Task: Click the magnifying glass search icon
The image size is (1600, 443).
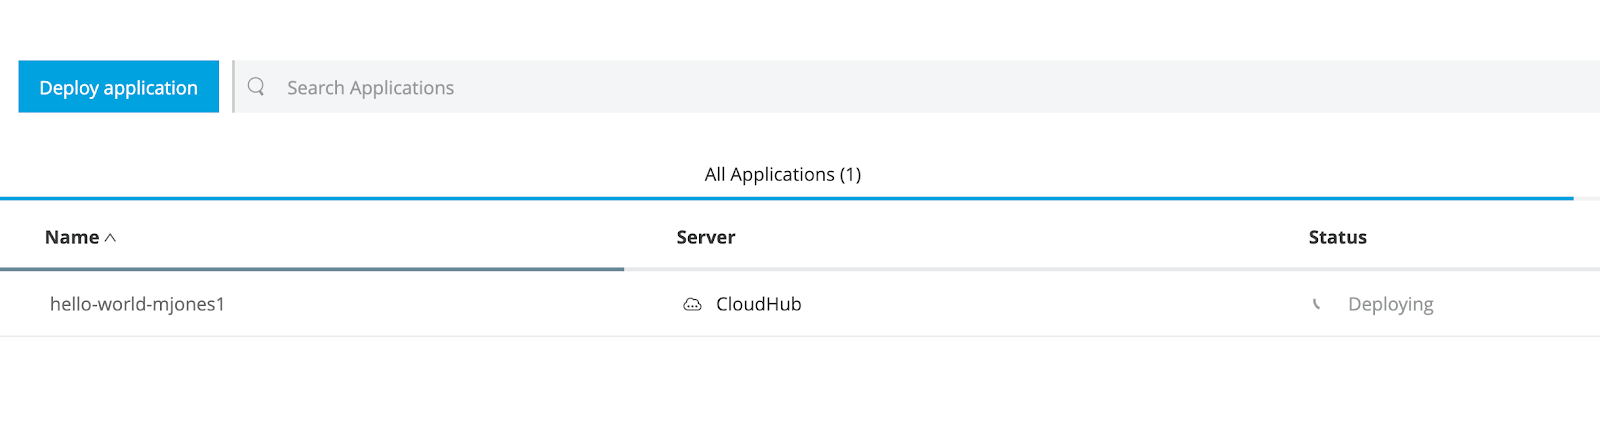Action: pos(256,87)
